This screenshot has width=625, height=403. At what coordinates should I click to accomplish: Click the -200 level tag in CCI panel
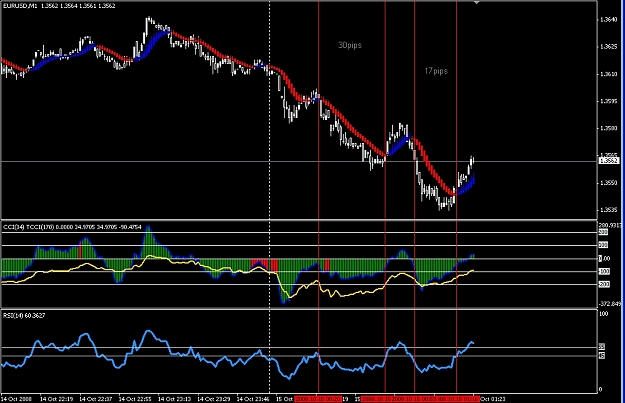[603, 284]
